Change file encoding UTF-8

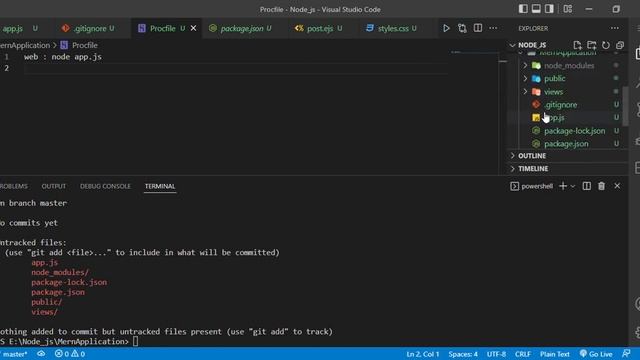496,354
